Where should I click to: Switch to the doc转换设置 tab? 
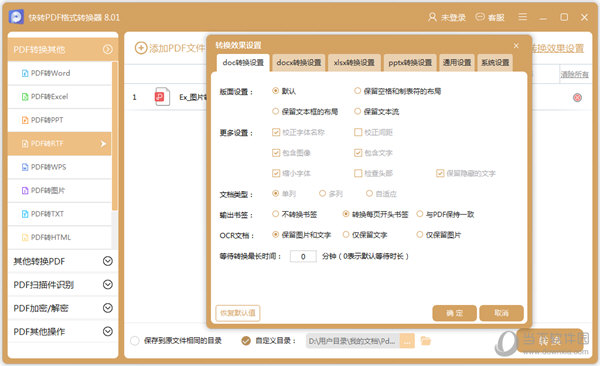click(243, 62)
